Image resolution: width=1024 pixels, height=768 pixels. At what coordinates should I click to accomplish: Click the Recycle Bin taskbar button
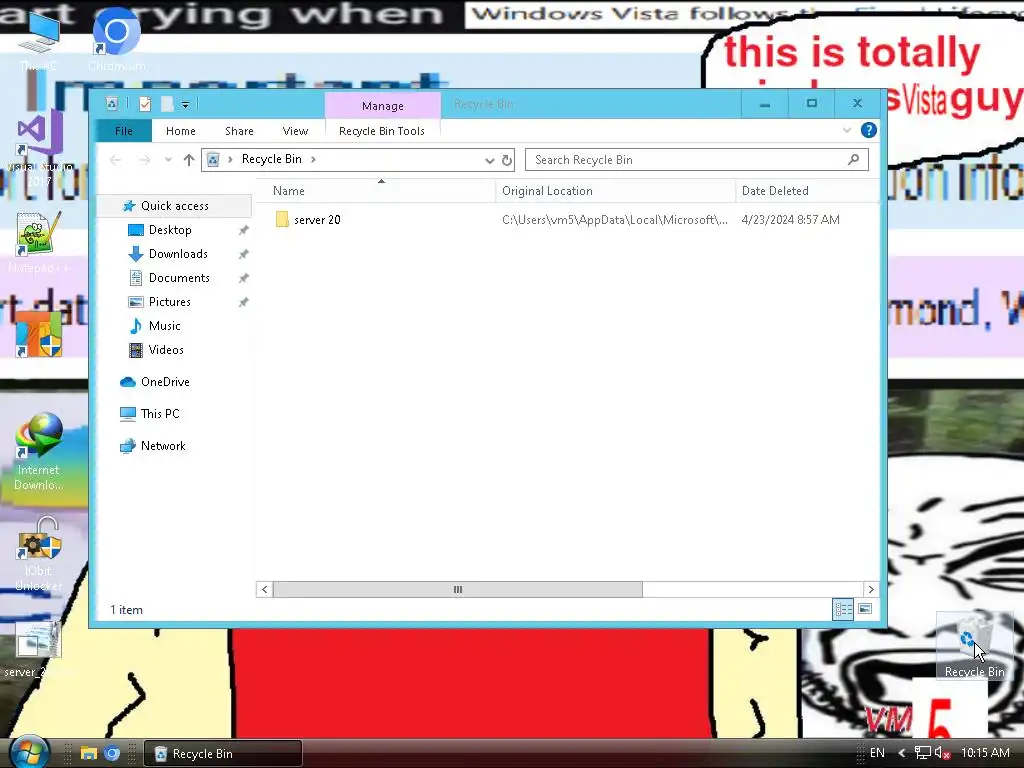pyautogui.click(x=223, y=754)
